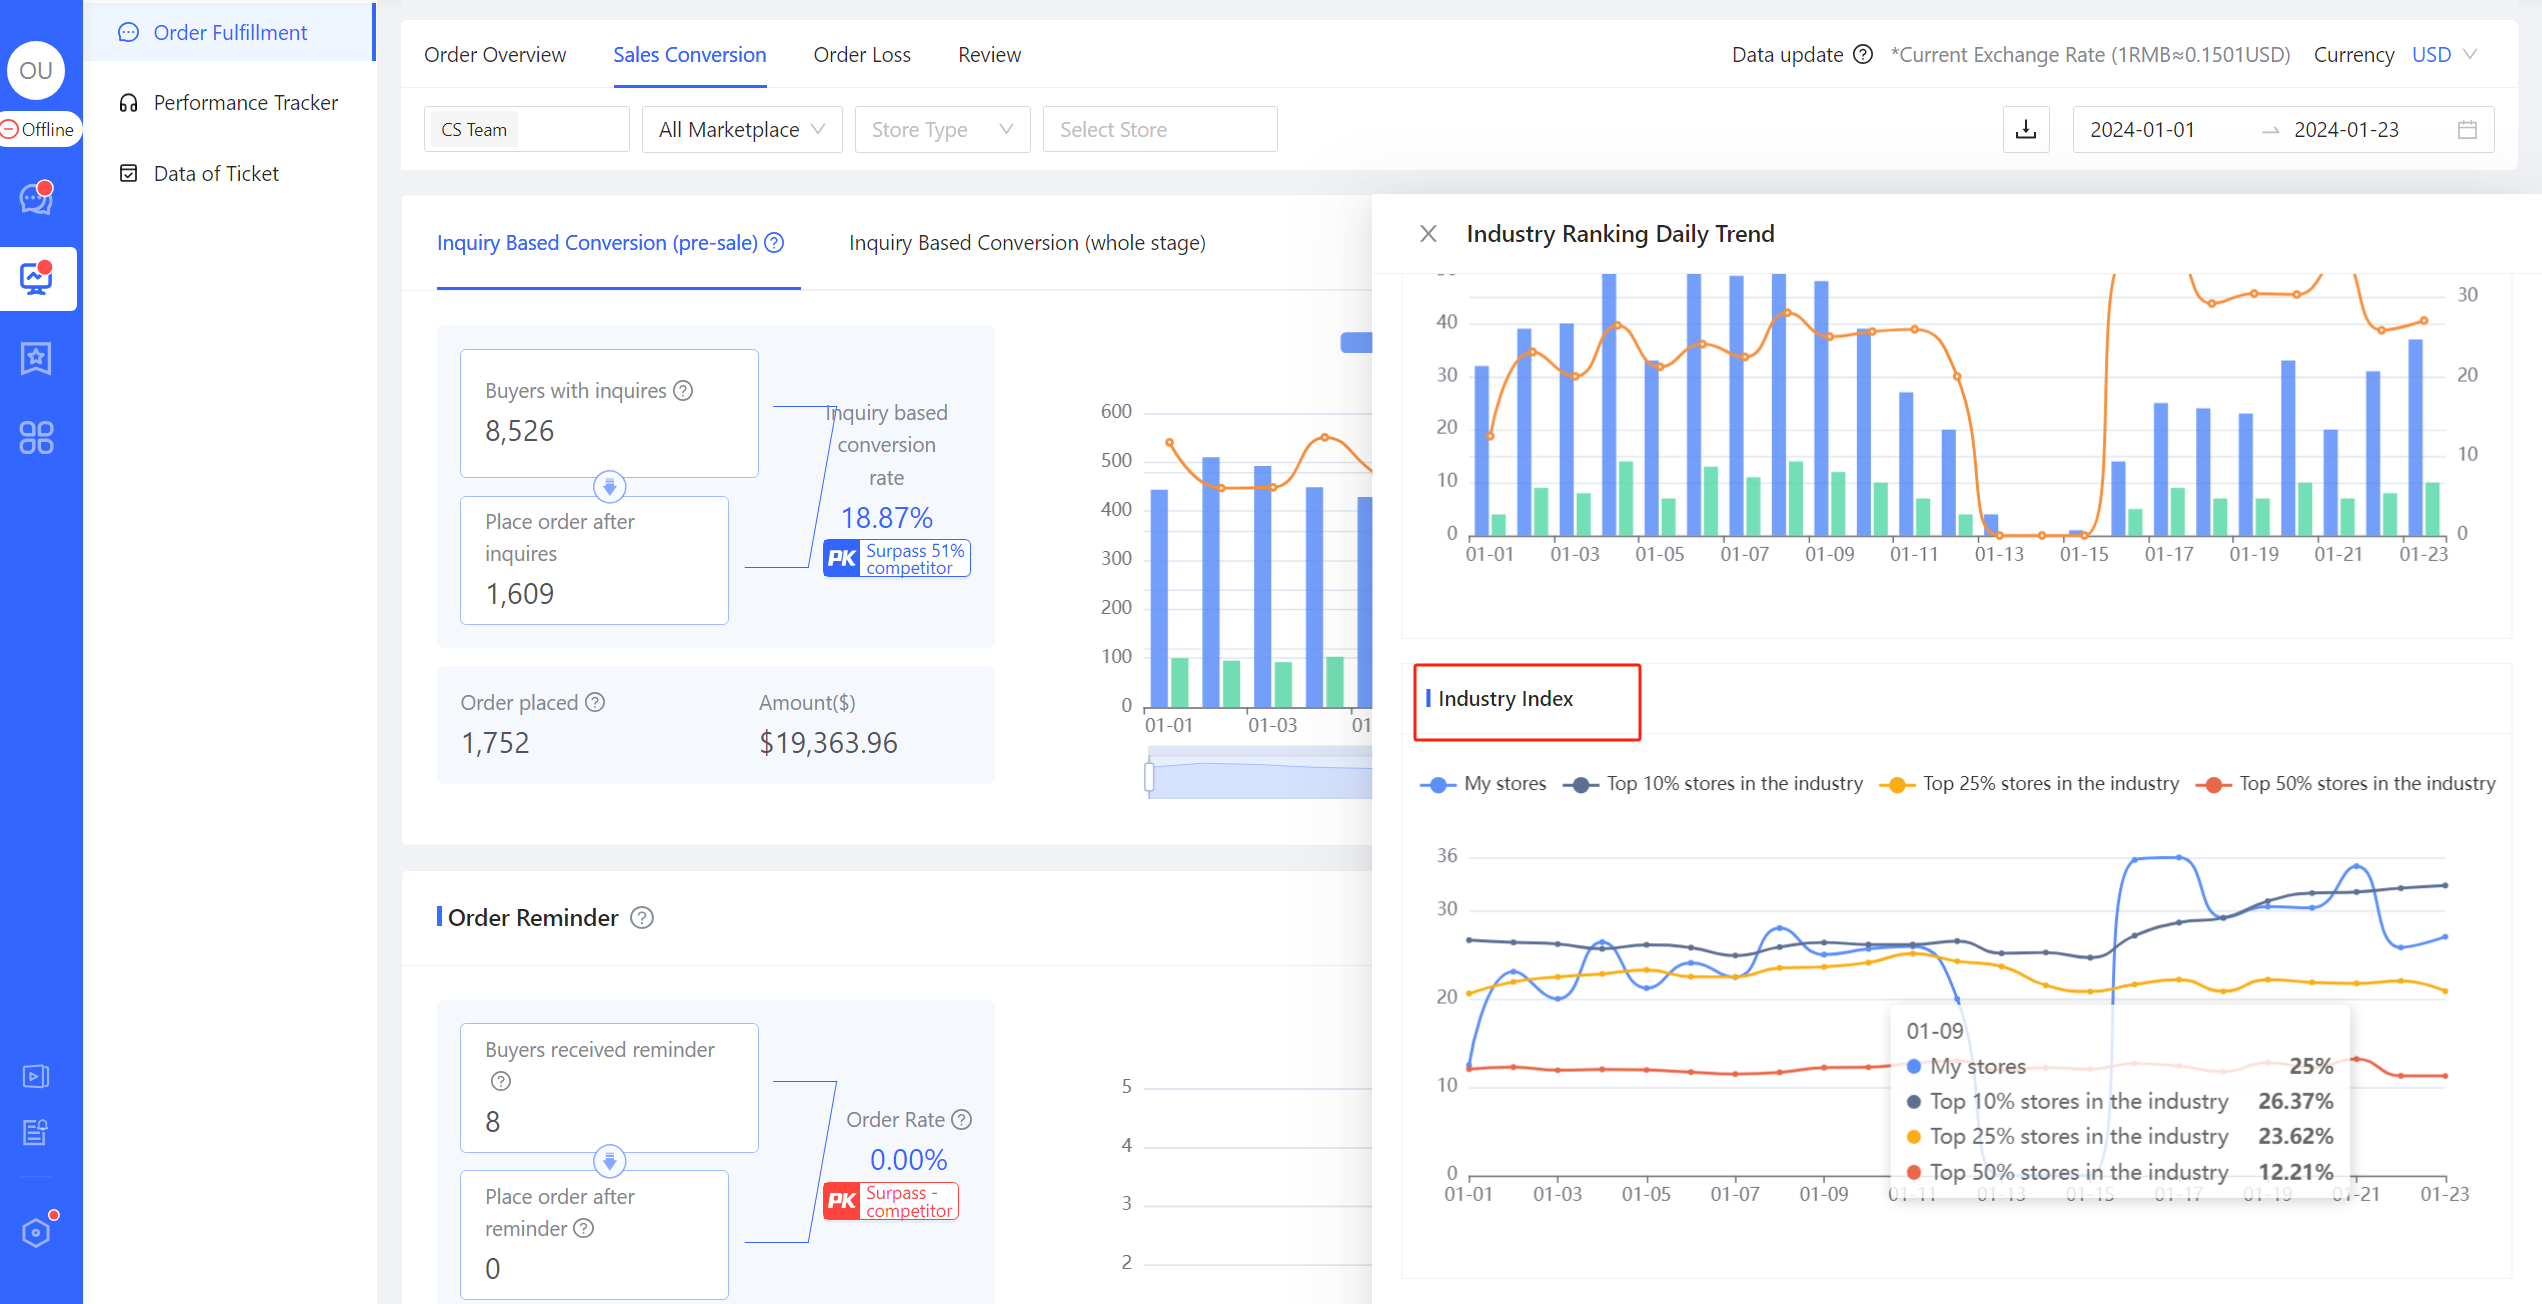Open the USD currency dropdown
This screenshot has width=2542, height=1304.
click(x=2444, y=55)
